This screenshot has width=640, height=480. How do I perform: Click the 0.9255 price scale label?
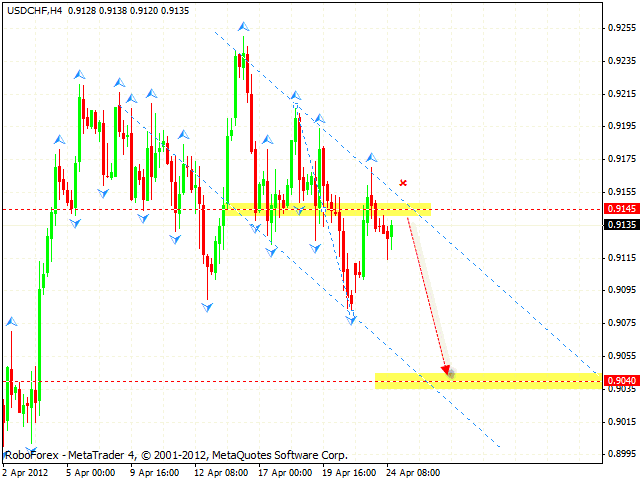click(621, 29)
